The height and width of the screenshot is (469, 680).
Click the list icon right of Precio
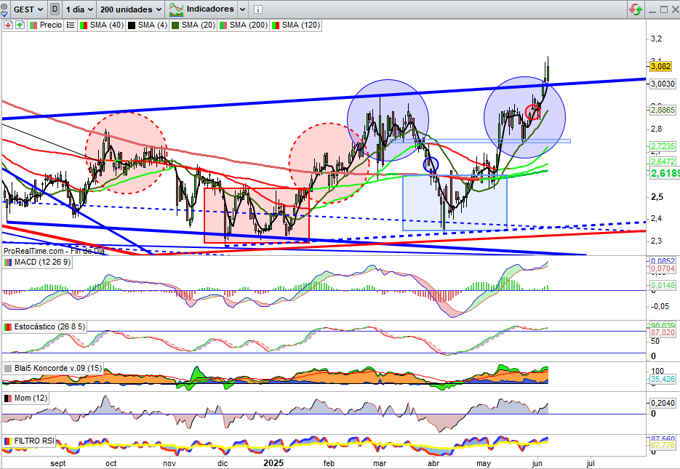70,25
